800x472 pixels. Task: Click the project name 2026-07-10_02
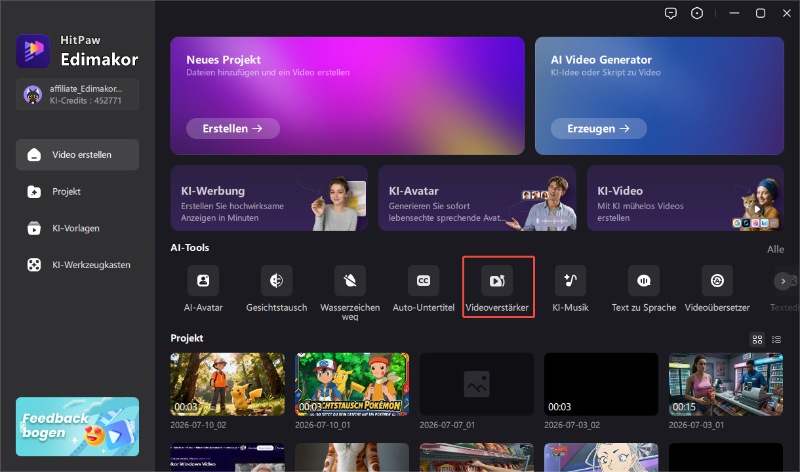198,425
